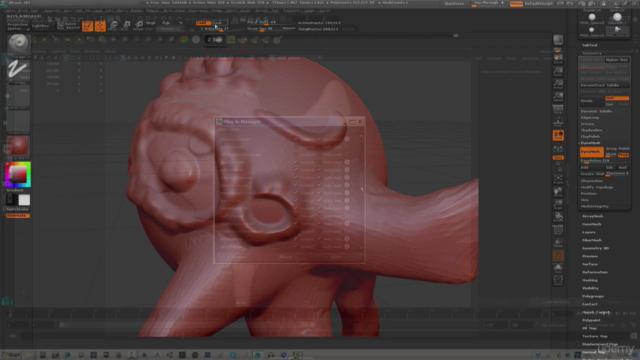Pick a color in the color picker
This screenshot has width=640, height=360.
(18, 174)
